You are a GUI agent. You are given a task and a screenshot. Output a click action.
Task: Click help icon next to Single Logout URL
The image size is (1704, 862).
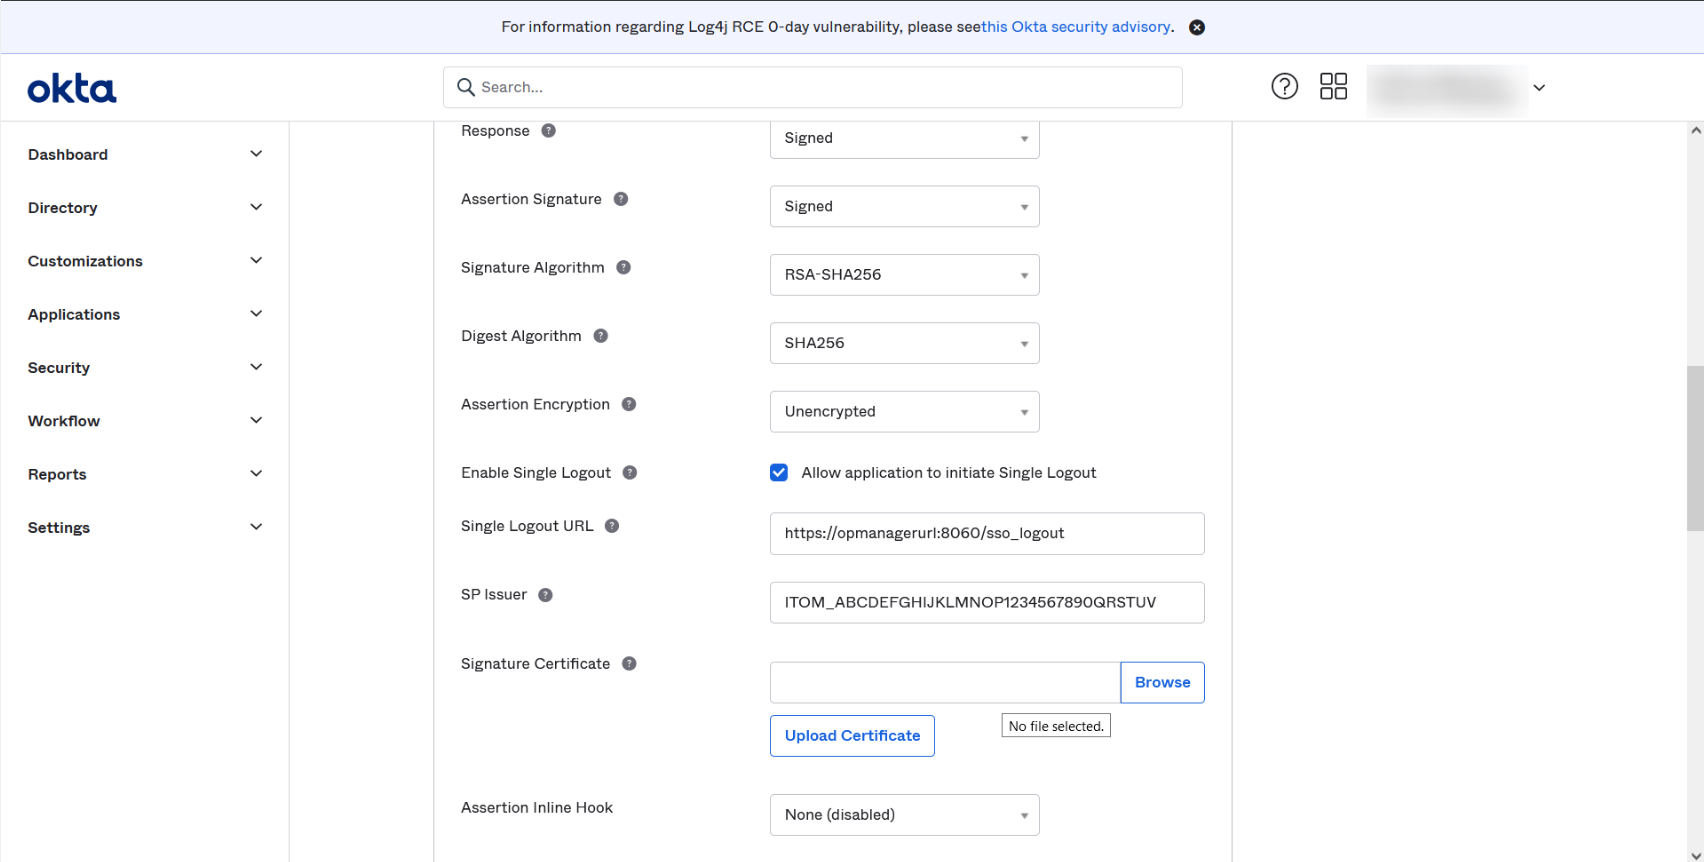pos(612,526)
